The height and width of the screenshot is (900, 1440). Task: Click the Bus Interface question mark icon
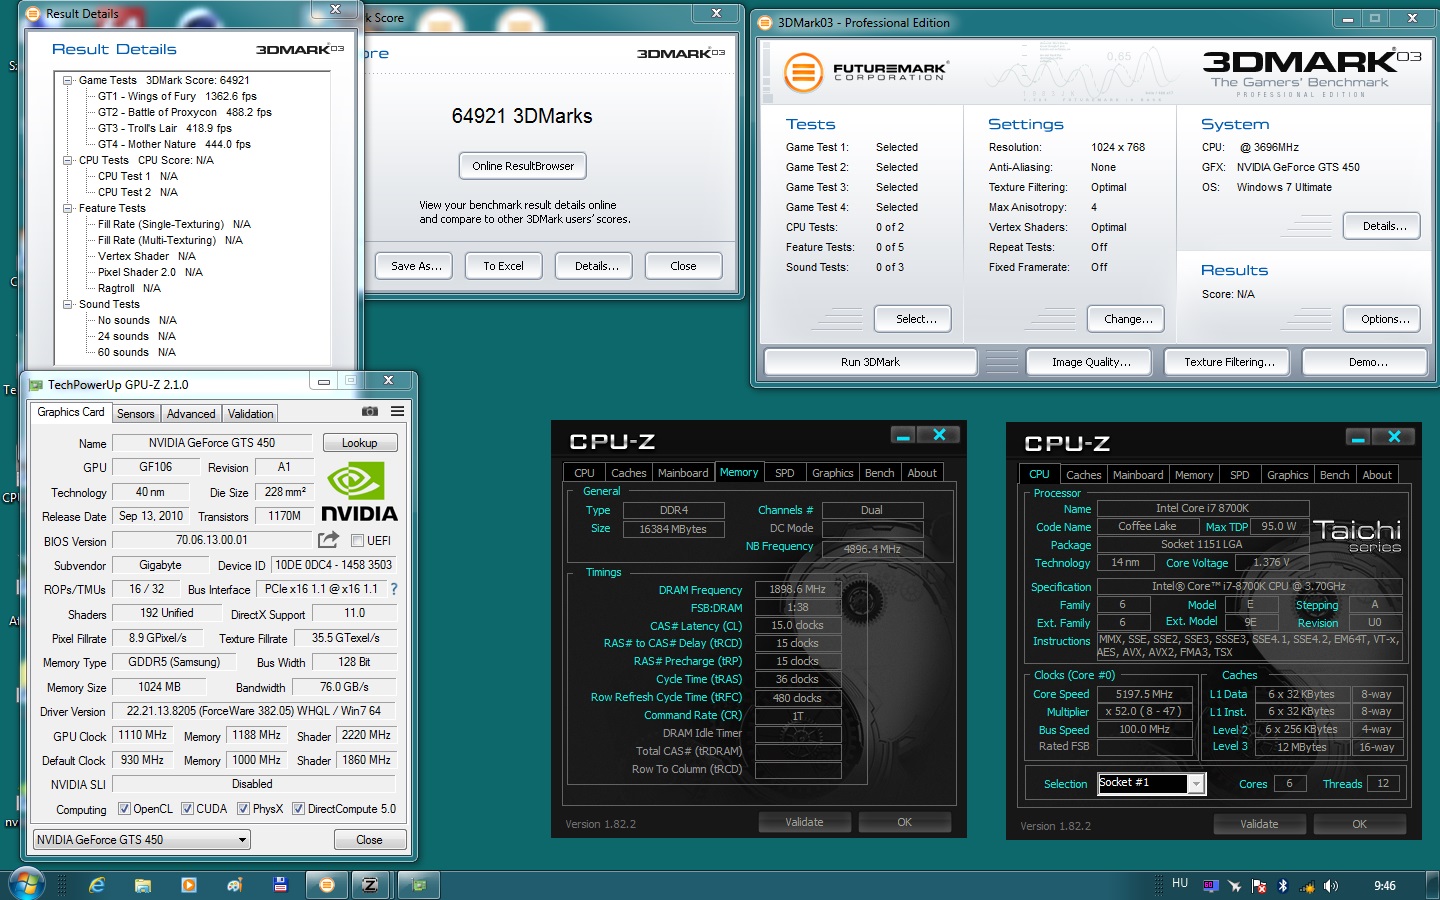point(394,589)
